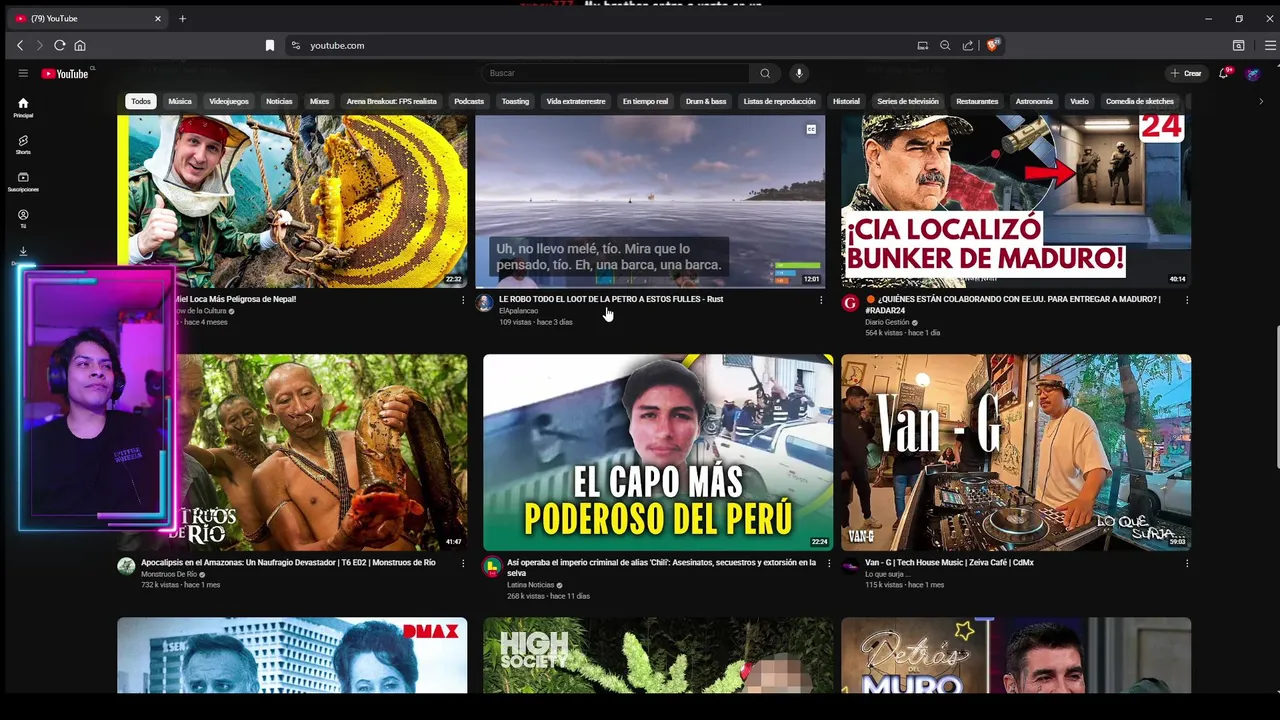The width and height of the screenshot is (1280, 720).
Task: Open browser home page
Action: [x=80, y=45]
